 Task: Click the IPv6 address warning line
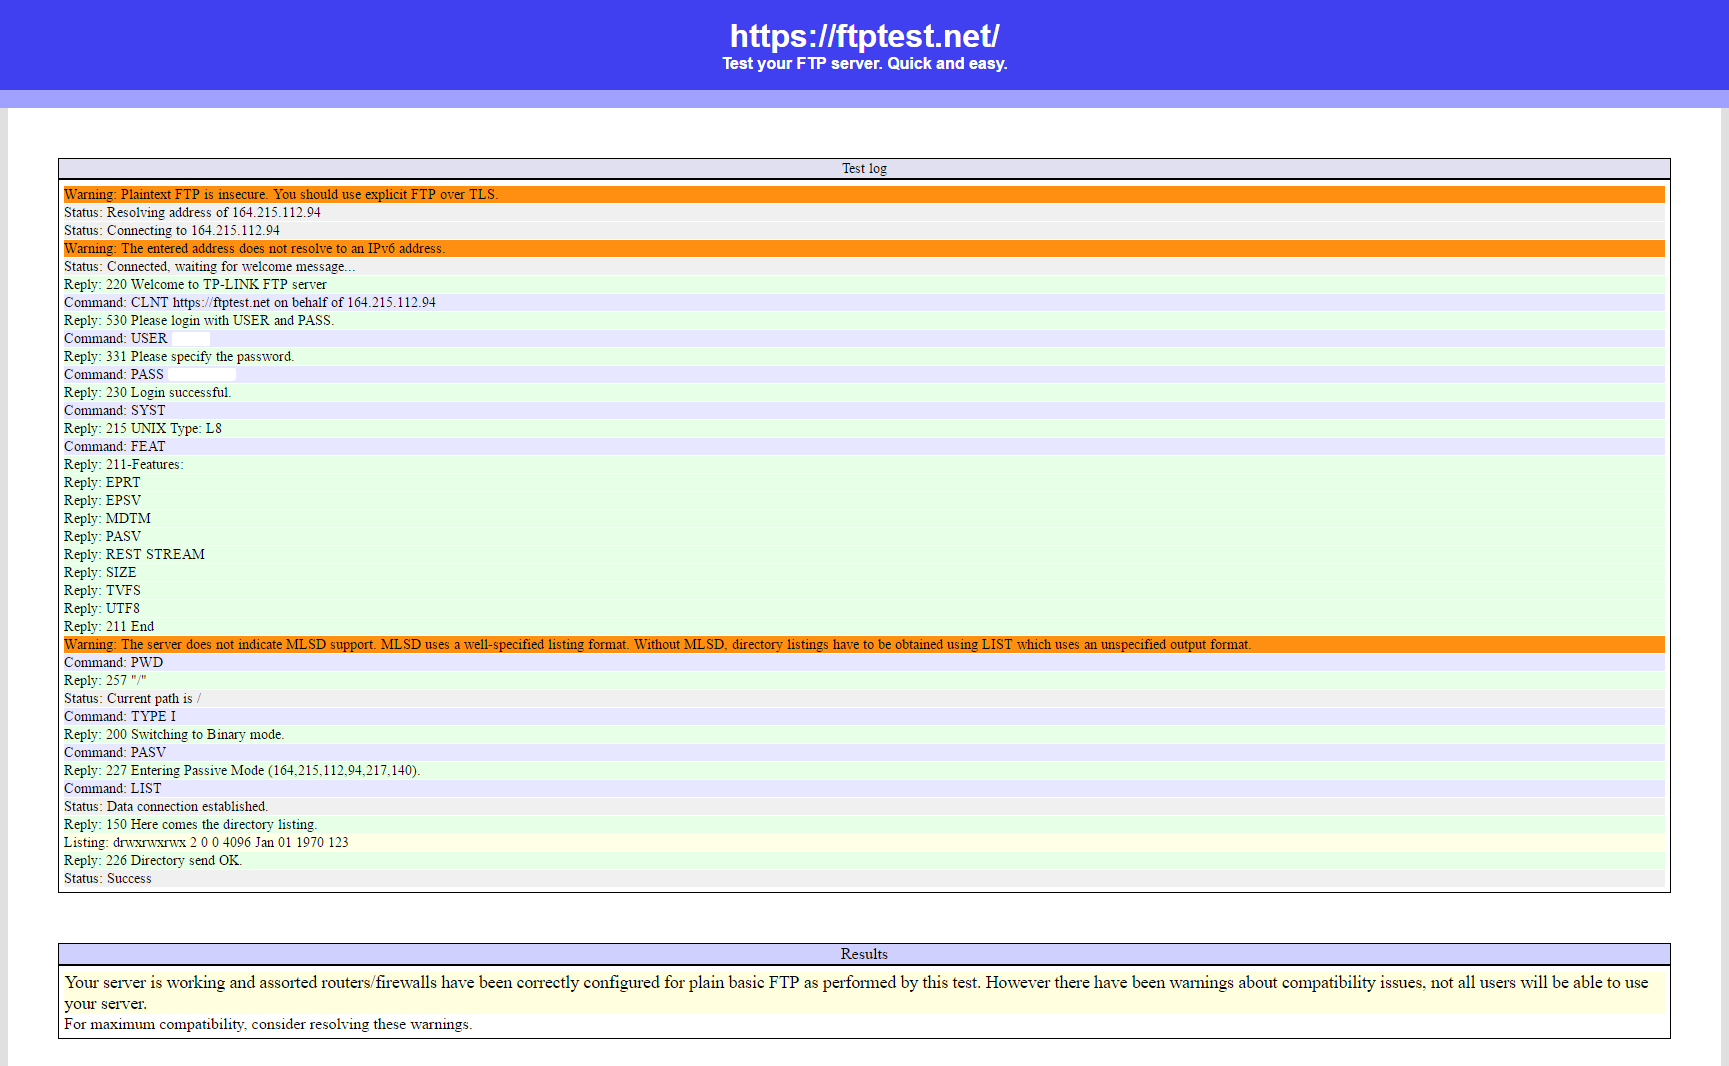[x=255, y=249]
